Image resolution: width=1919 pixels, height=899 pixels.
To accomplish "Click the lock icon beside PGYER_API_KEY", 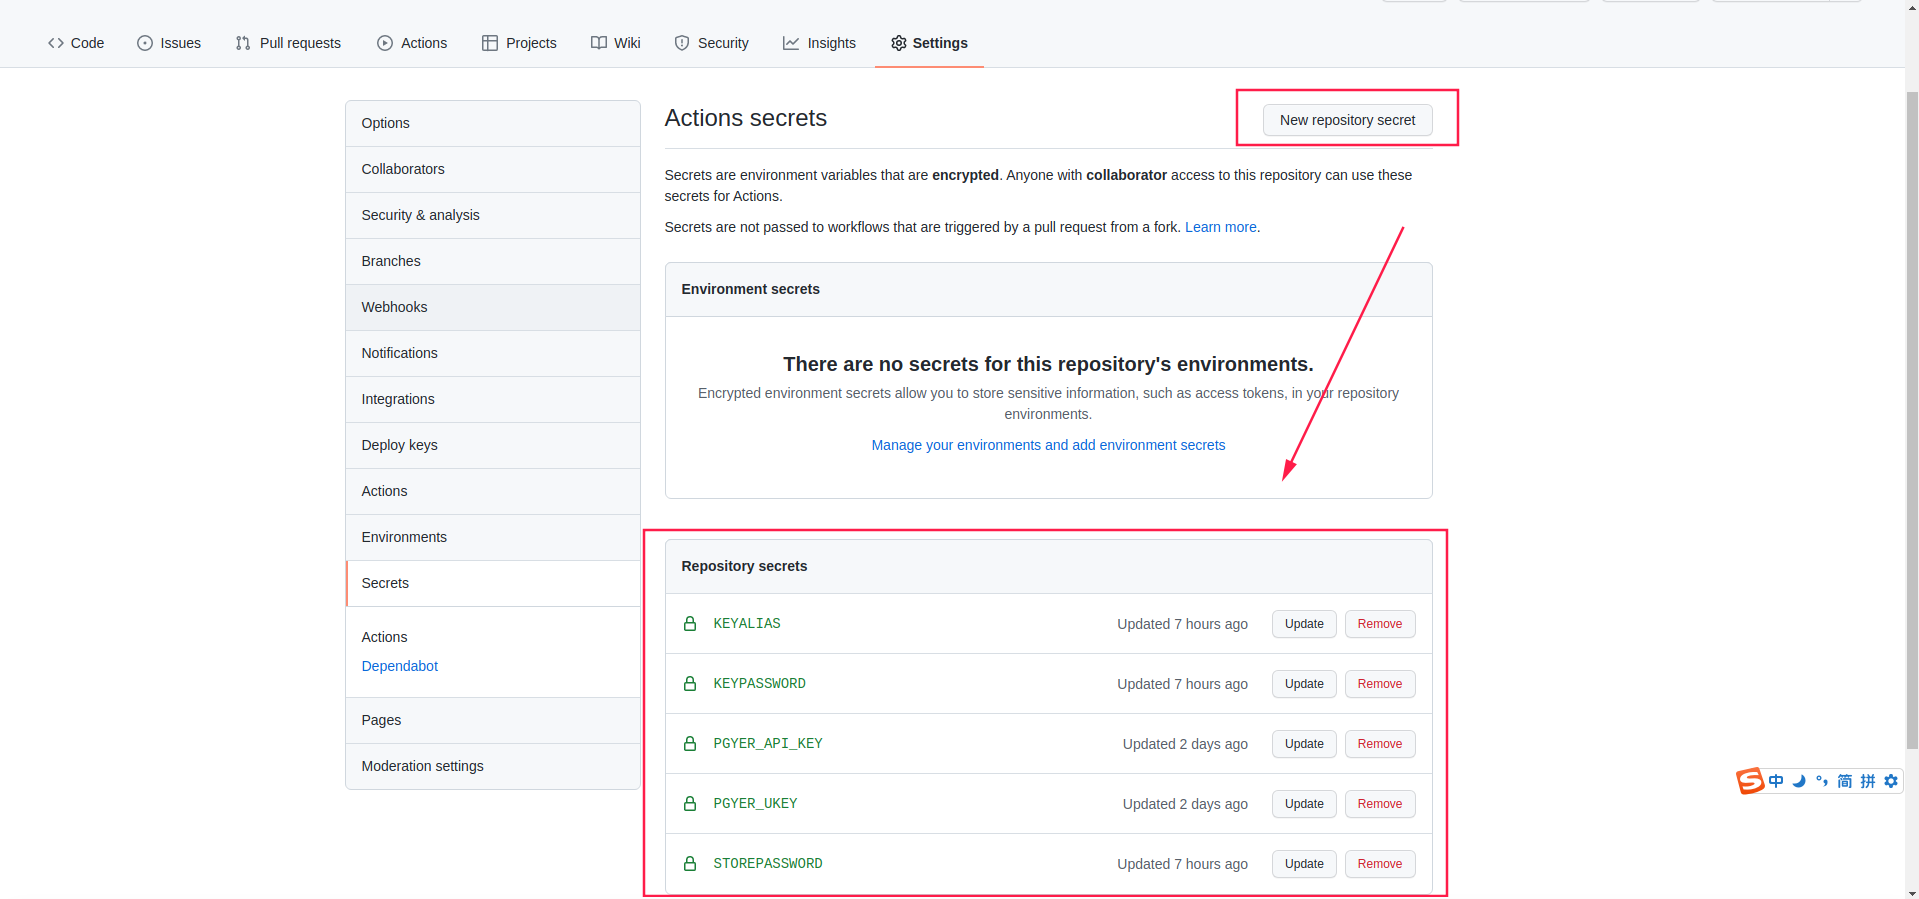I will 690,744.
